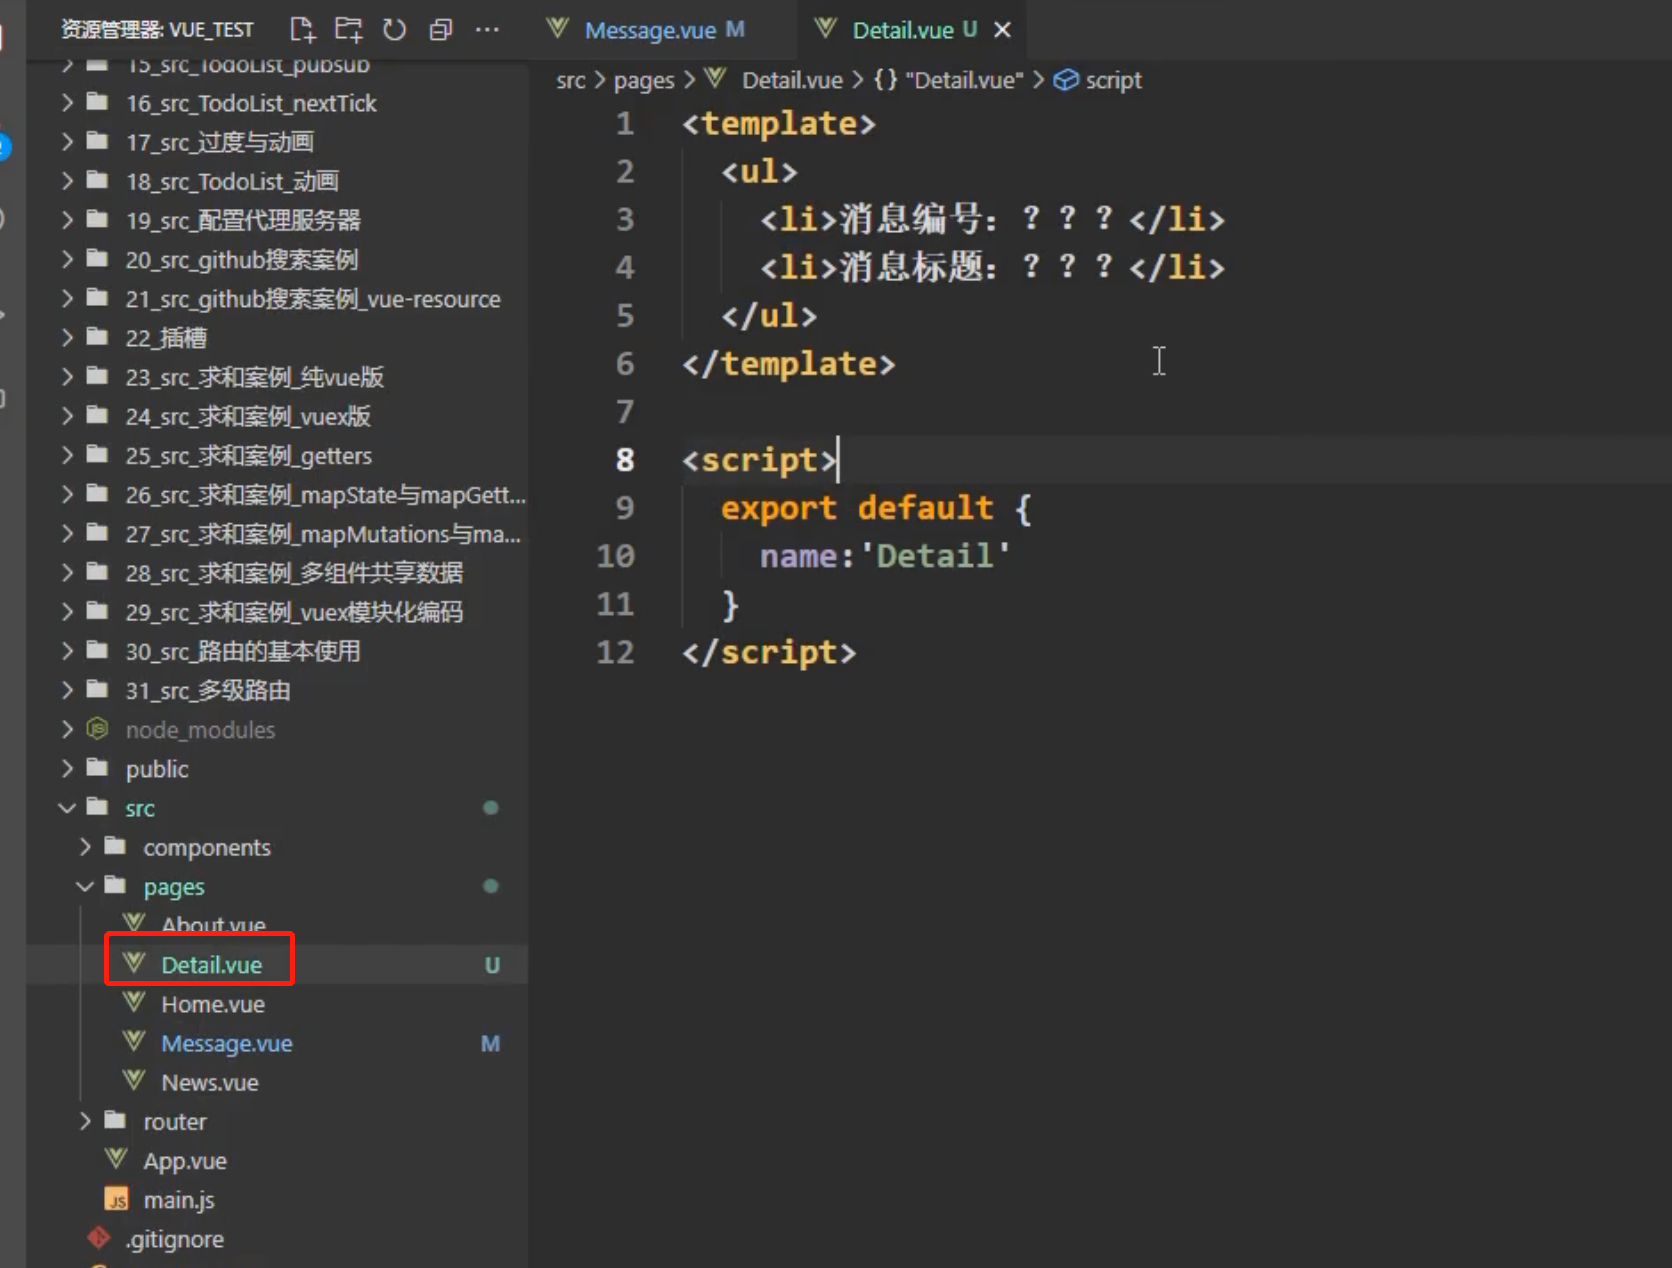Select the 27_src_求和案例_mapMutations folder row
The width and height of the screenshot is (1672, 1268).
(x=277, y=534)
